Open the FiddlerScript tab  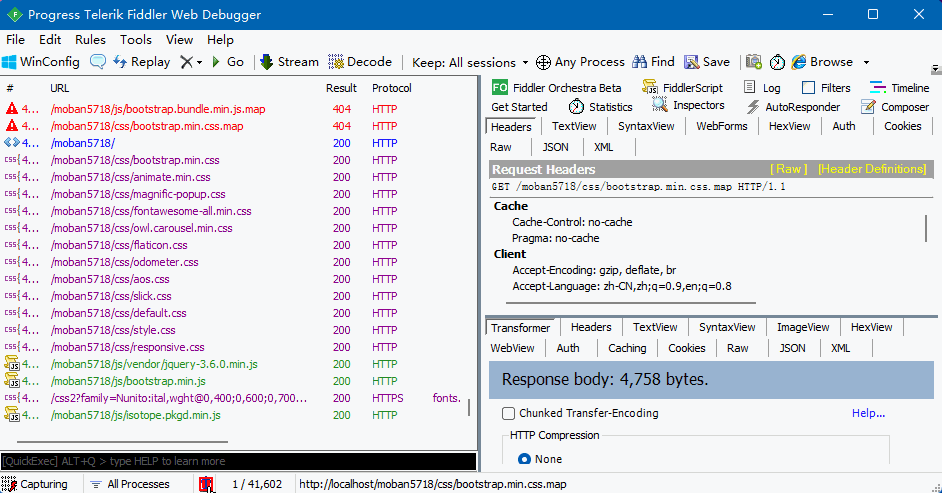pos(682,88)
